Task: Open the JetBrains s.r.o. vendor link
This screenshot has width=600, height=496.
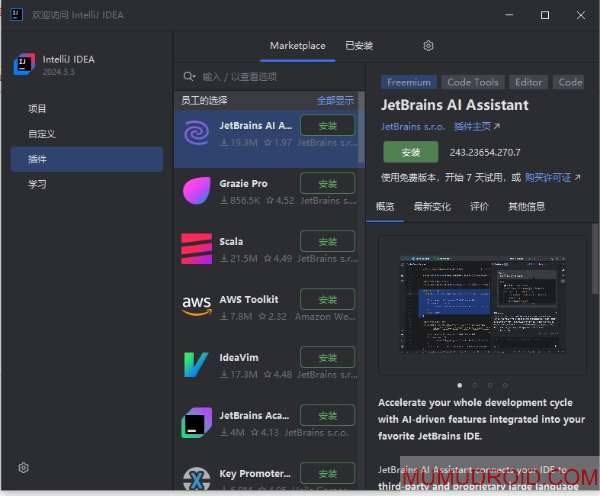Action: coord(413,126)
